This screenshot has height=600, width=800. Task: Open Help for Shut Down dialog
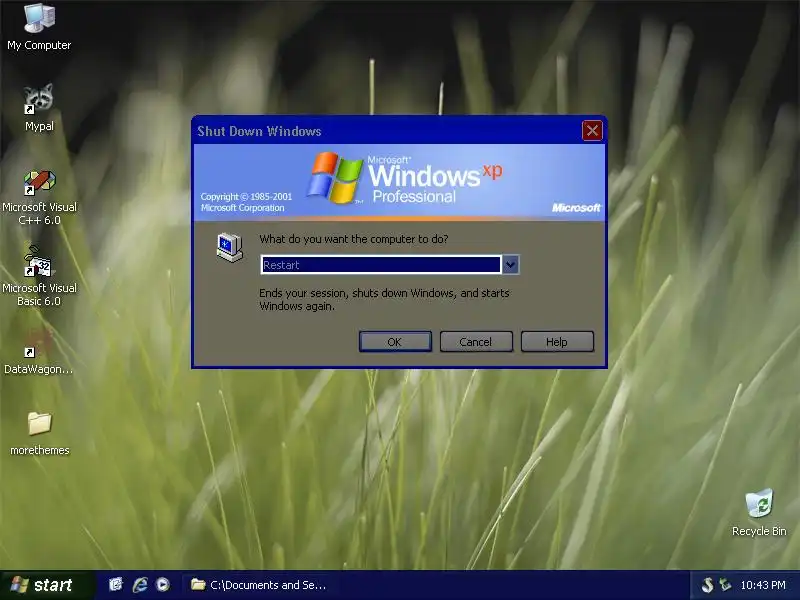[x=557, y=342]
